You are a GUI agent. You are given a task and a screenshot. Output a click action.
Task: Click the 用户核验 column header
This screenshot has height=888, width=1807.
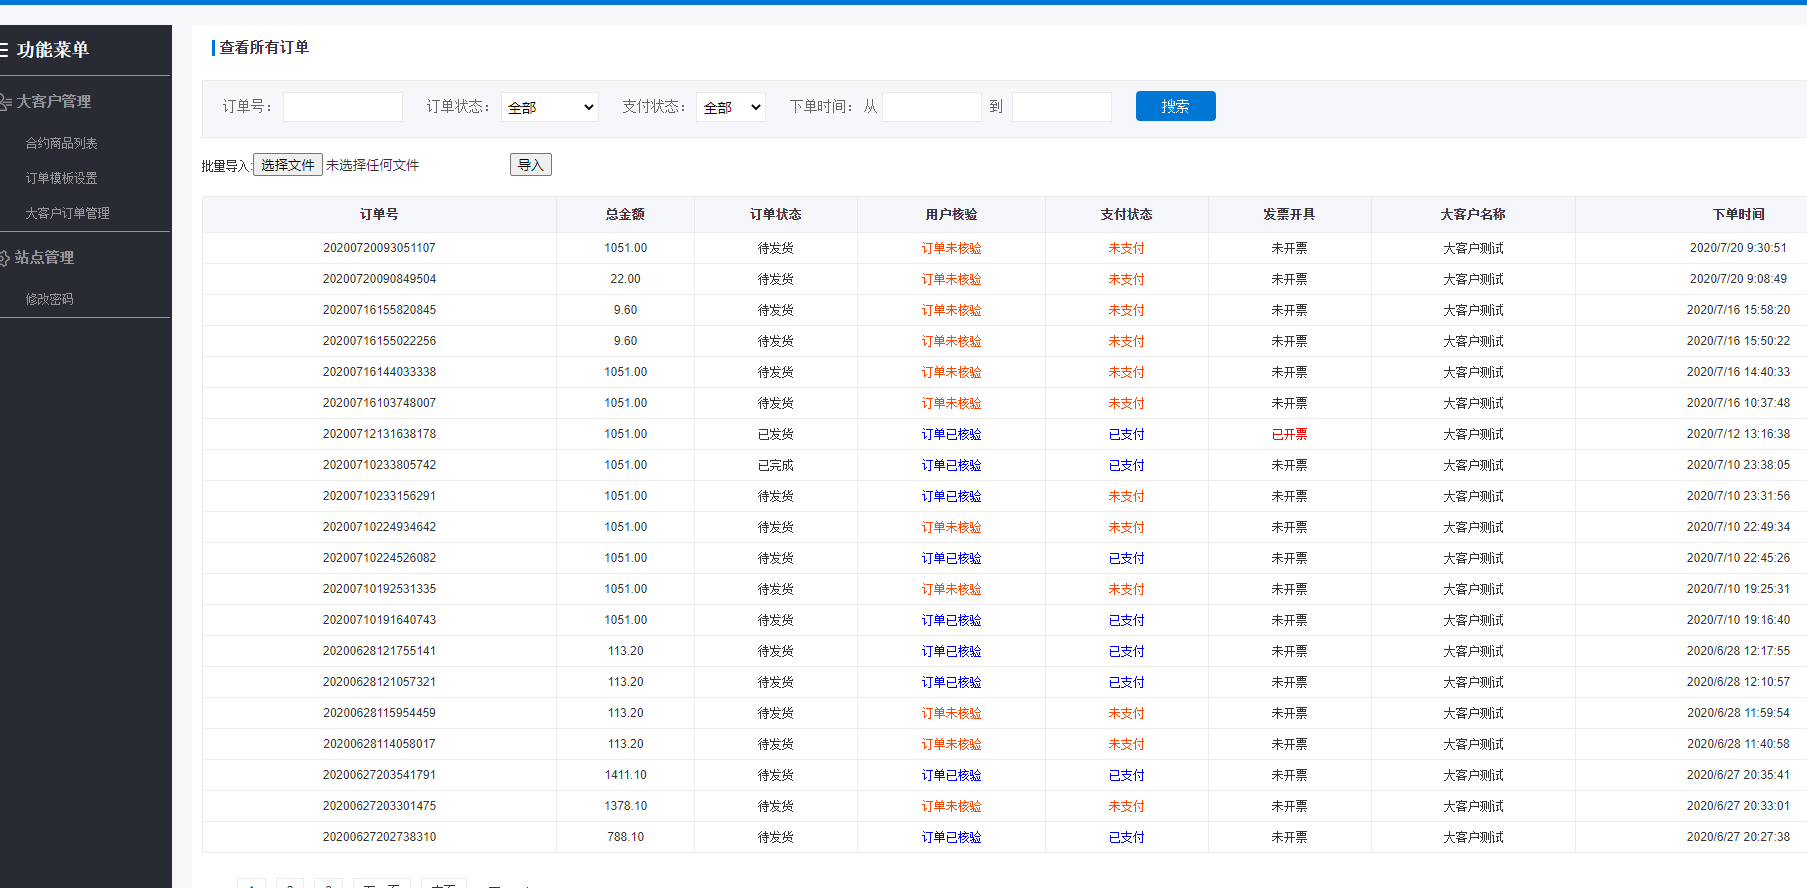pyautogui.click(x=951, y=215)
